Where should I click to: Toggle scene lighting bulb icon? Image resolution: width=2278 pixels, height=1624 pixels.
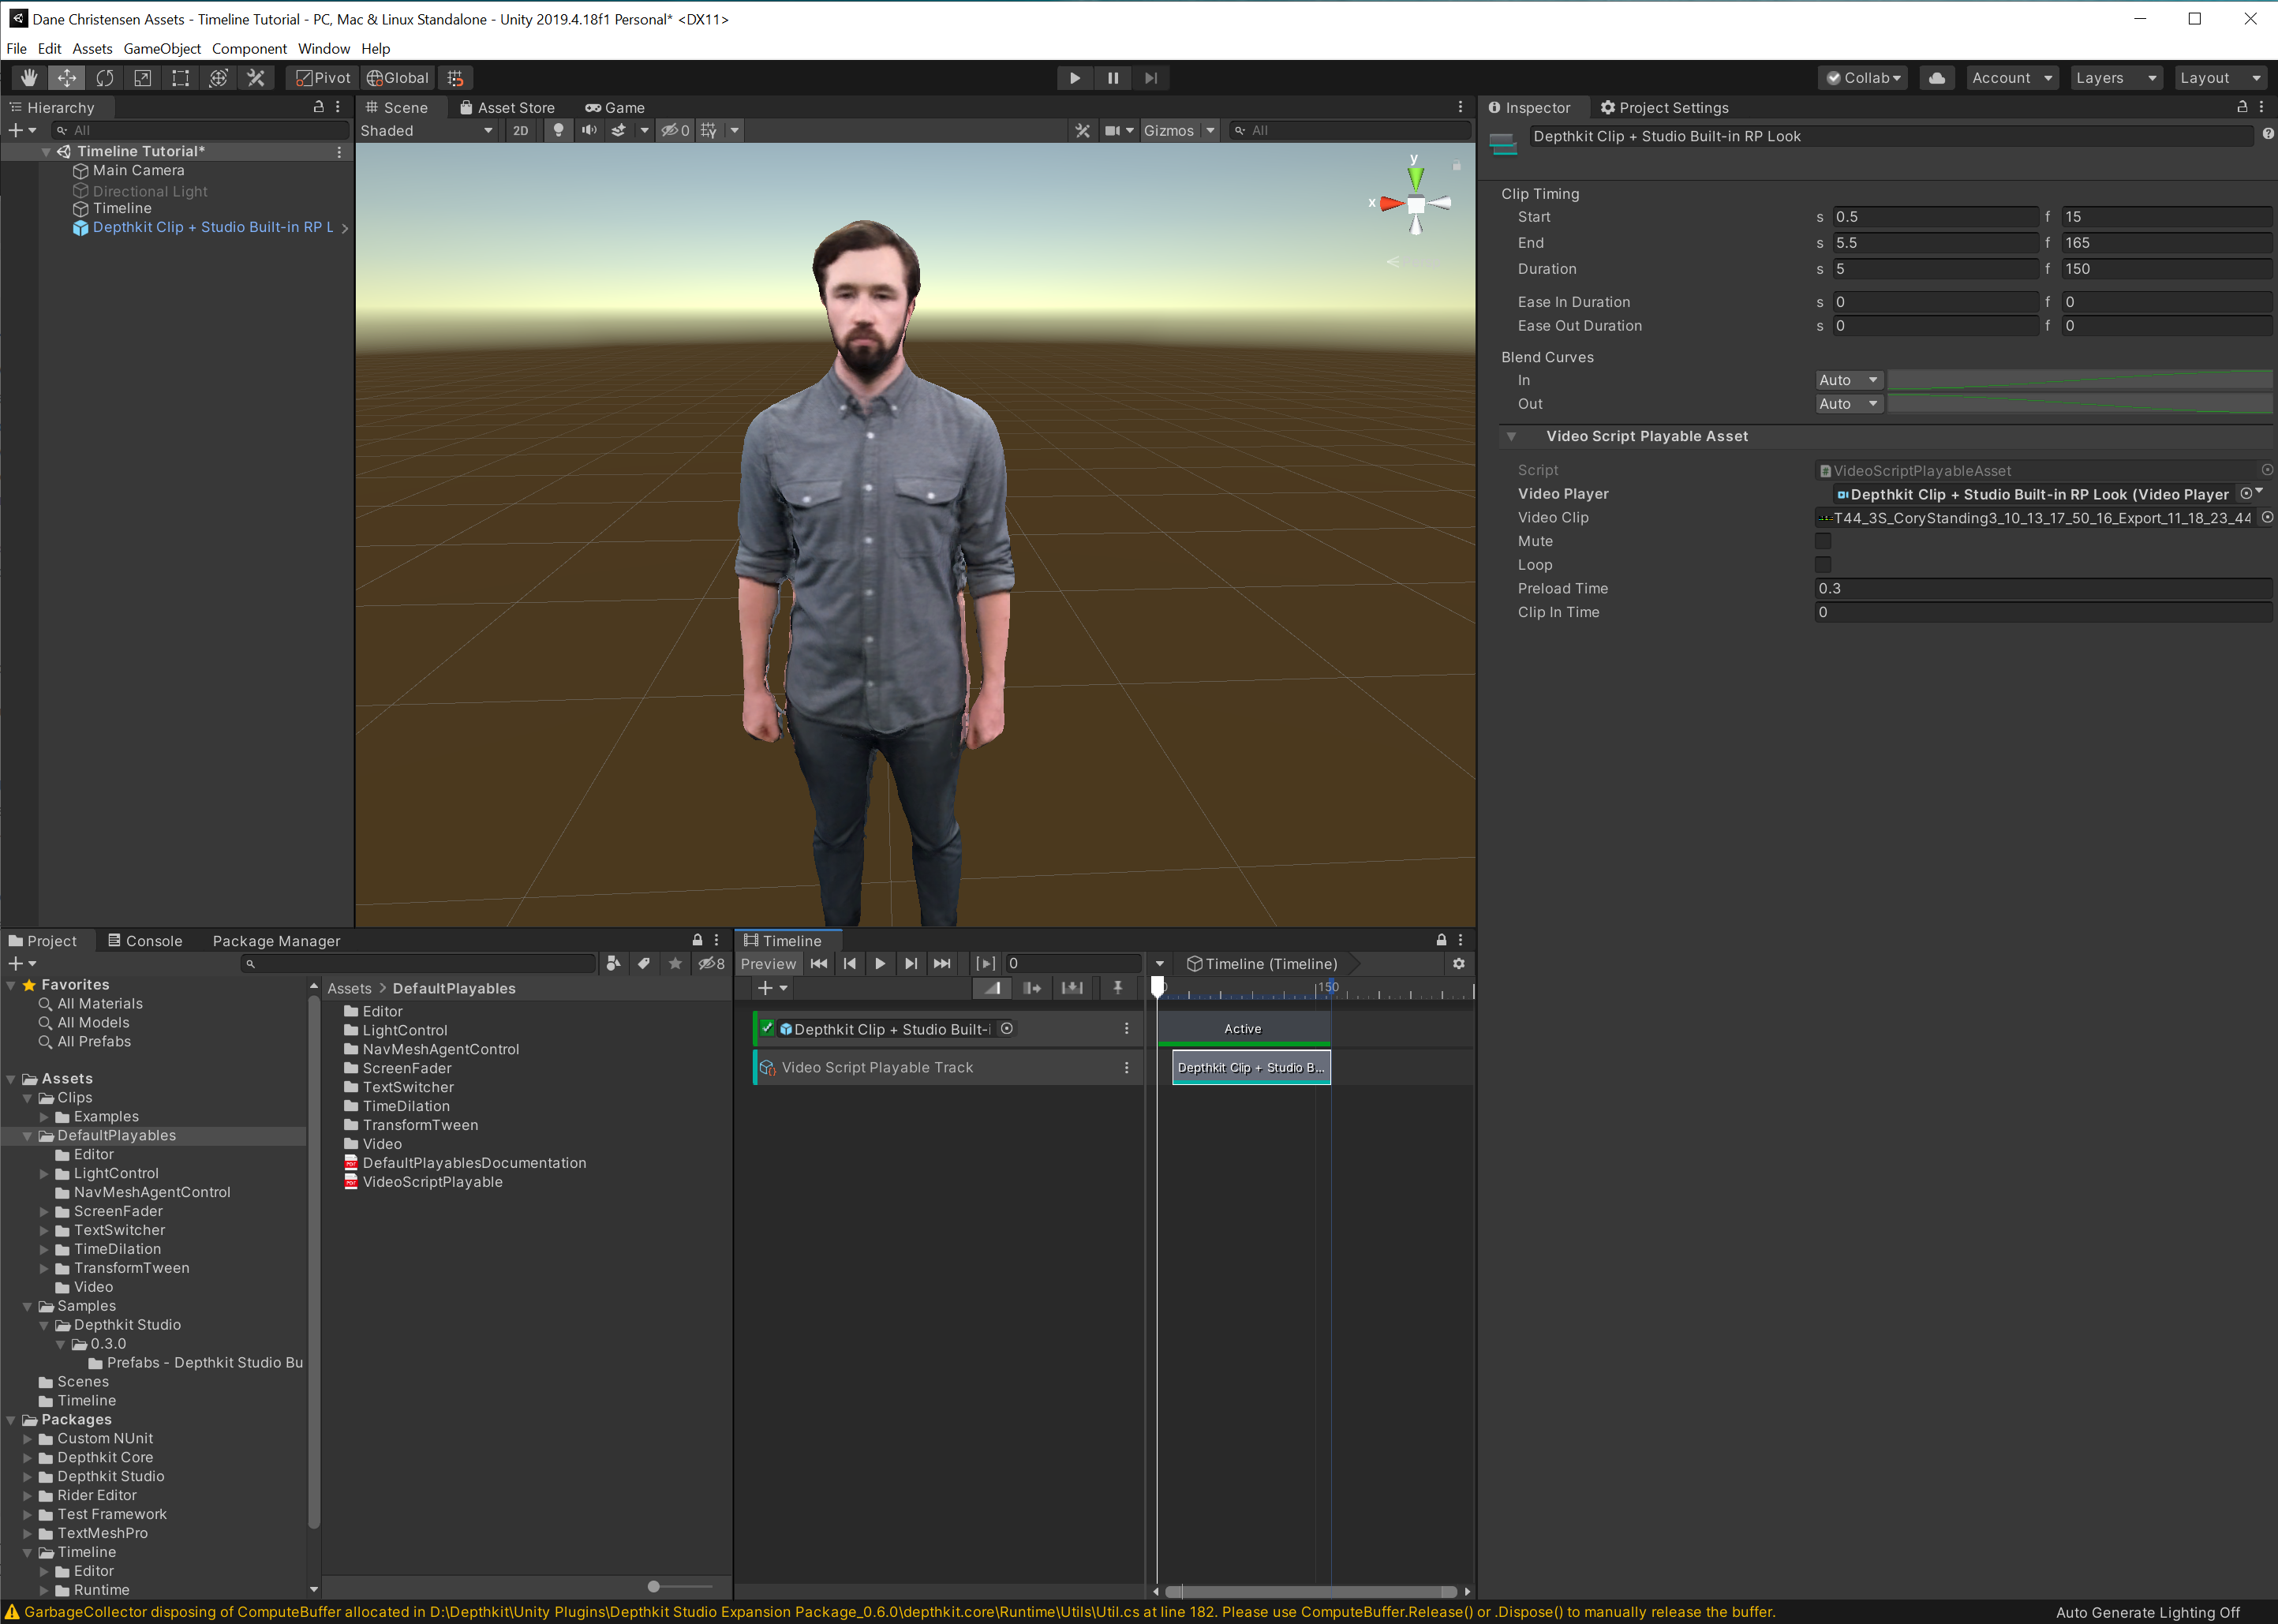pyautogui.click(x=558, y=130)
